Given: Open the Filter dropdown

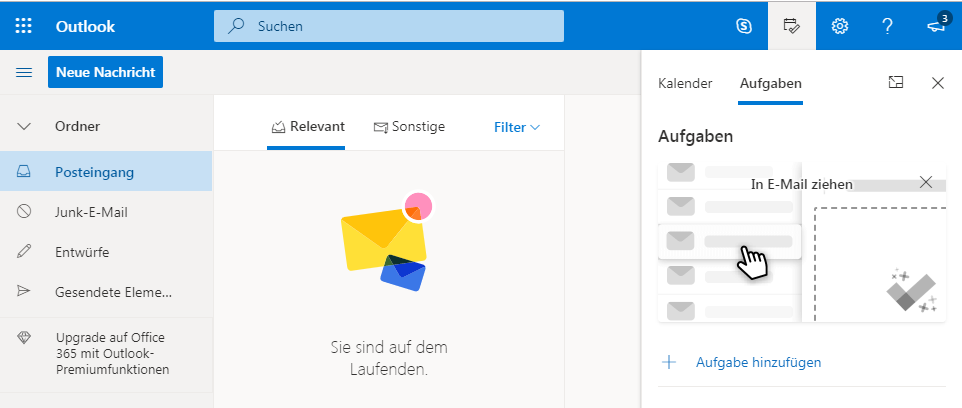Looking at the screenshot, I should pyautogui.click(x=517, y=128).
